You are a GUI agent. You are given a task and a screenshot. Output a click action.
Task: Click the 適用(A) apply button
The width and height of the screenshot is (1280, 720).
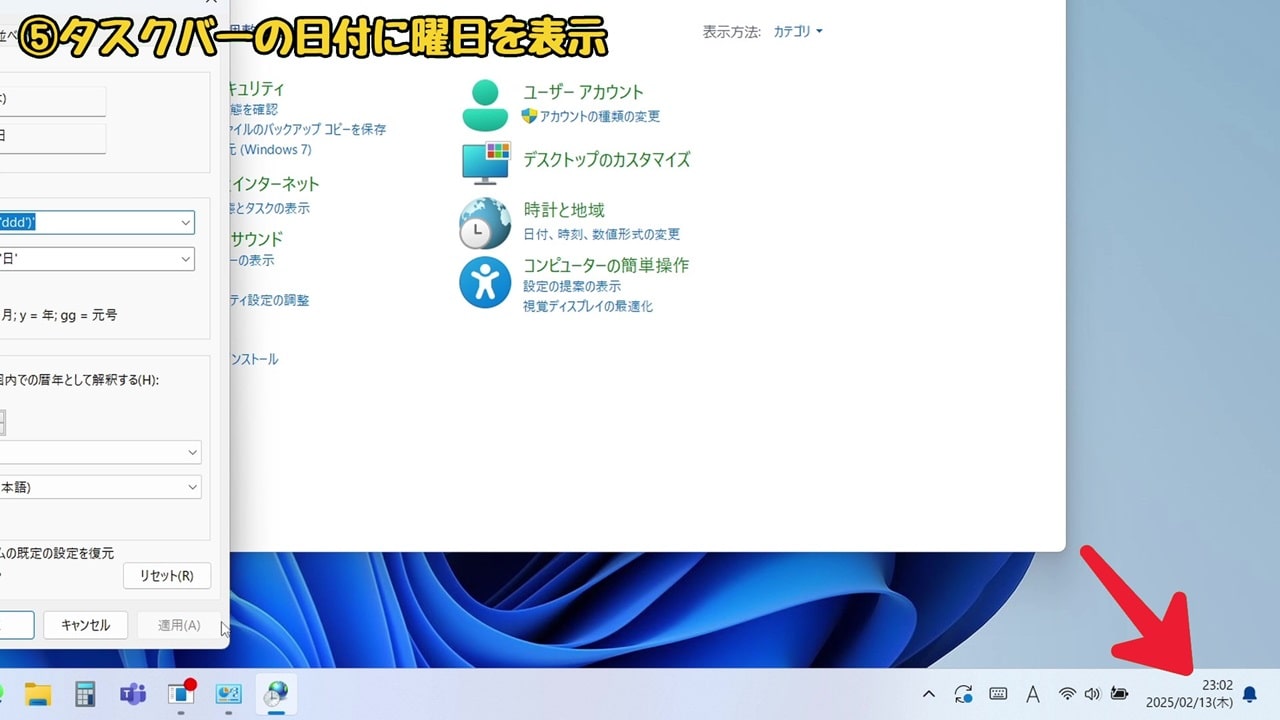pos(179,625)
